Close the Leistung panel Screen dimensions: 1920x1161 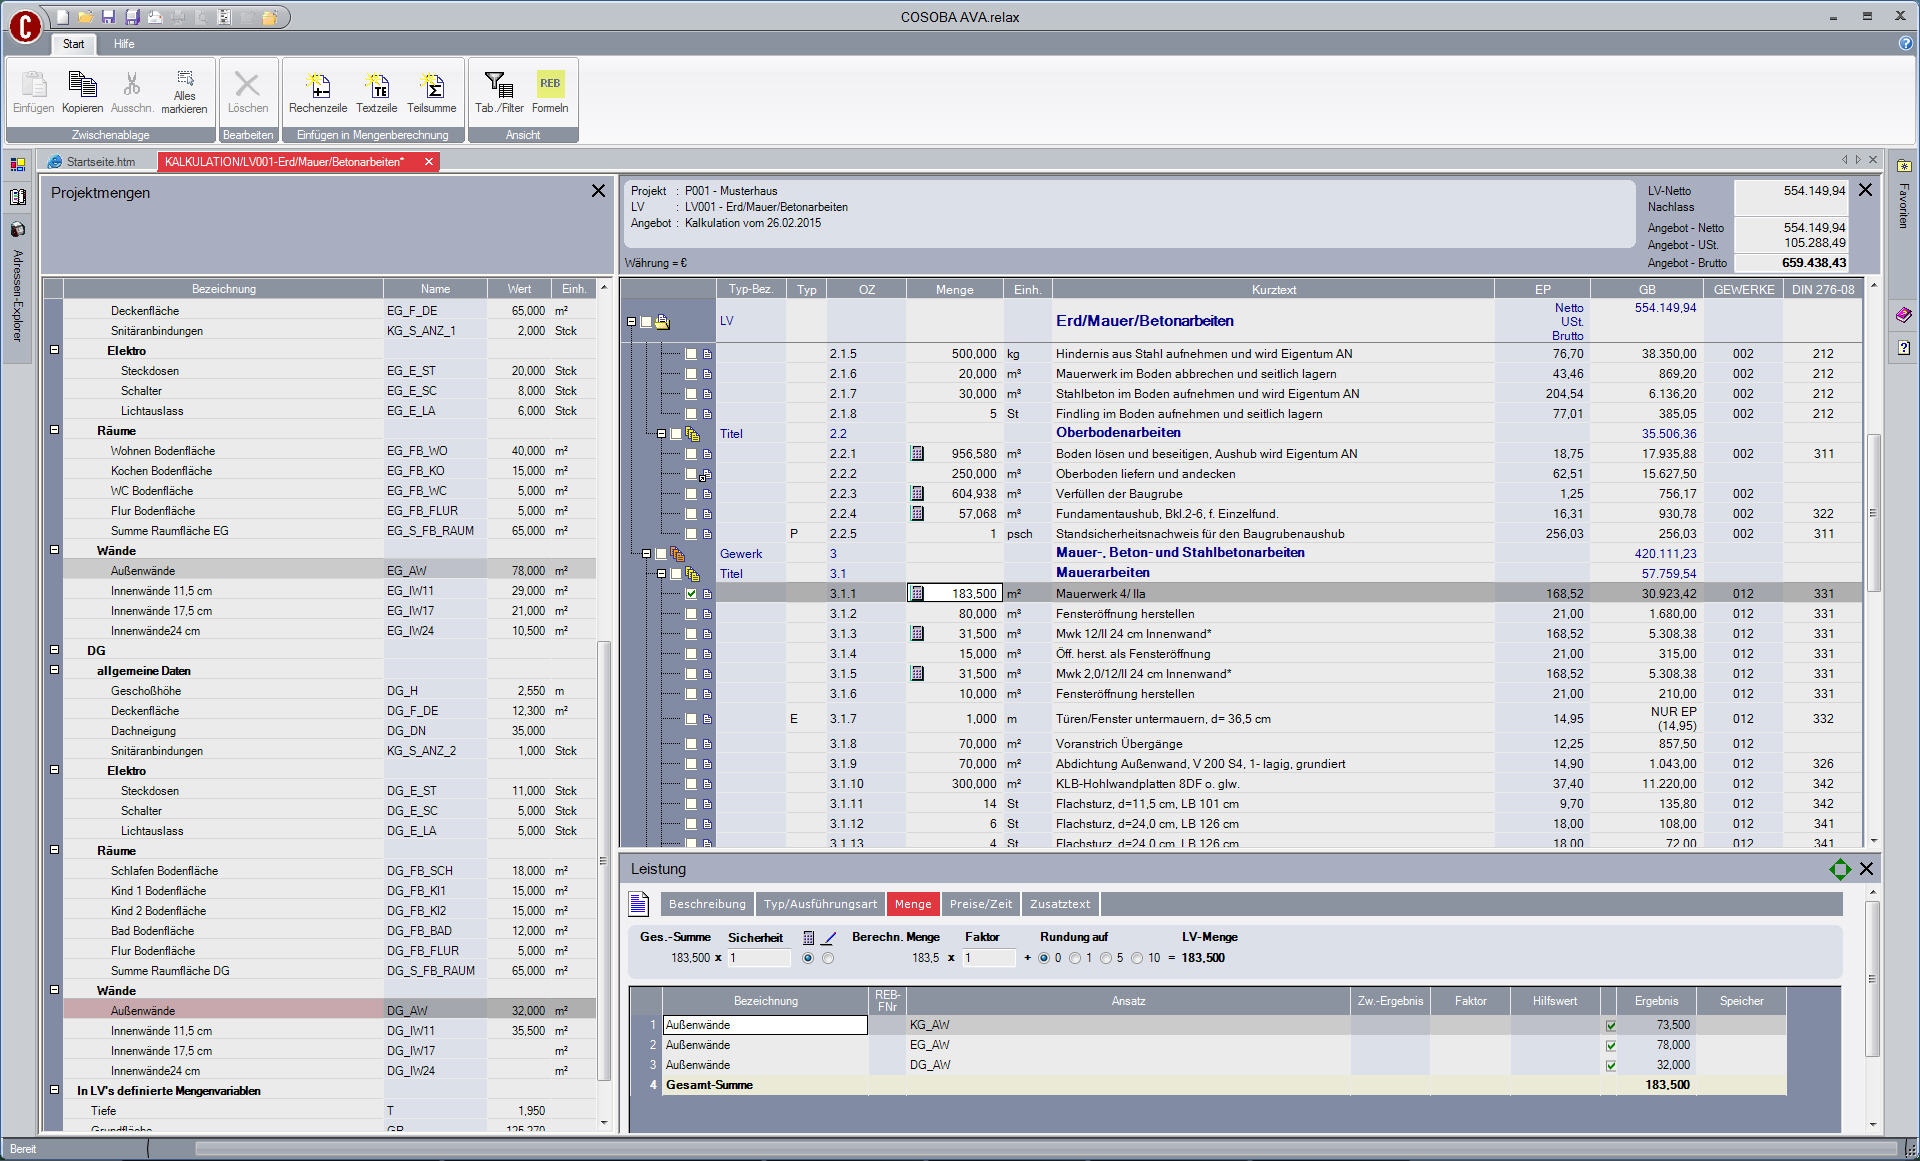click(x=1866, y=869)
